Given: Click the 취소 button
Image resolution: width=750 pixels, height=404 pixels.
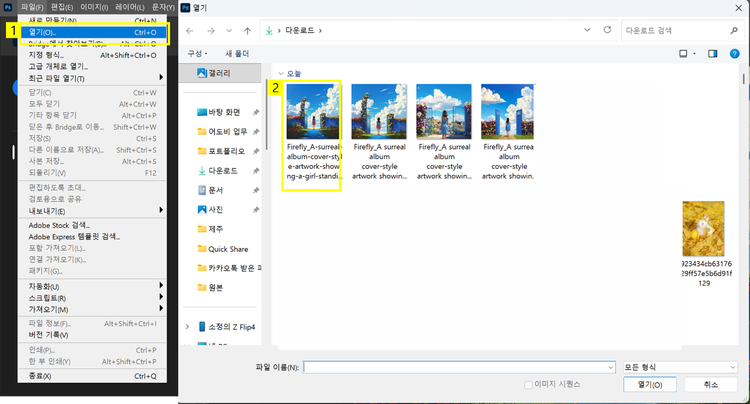Looking at the screenshot, I should pyautogui.click(x=710, y=384).
